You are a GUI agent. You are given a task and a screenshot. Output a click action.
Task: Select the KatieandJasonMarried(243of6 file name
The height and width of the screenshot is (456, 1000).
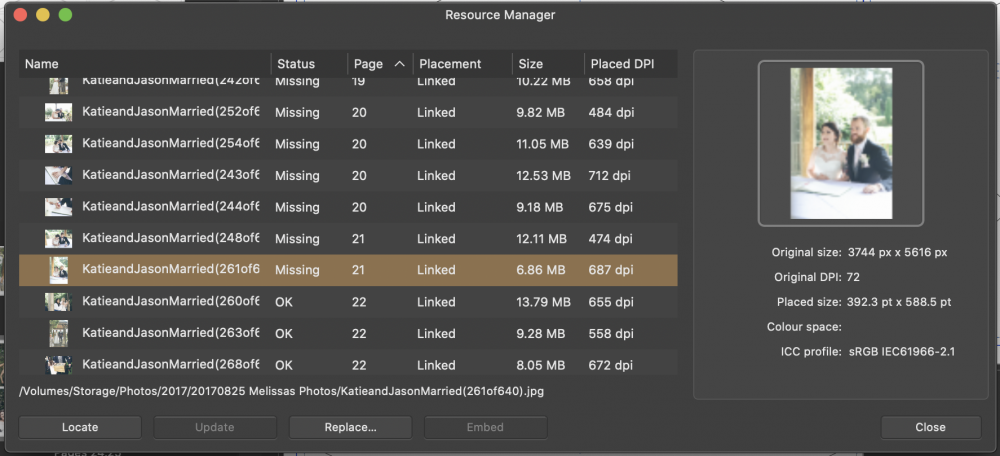[x=171, y=175]
